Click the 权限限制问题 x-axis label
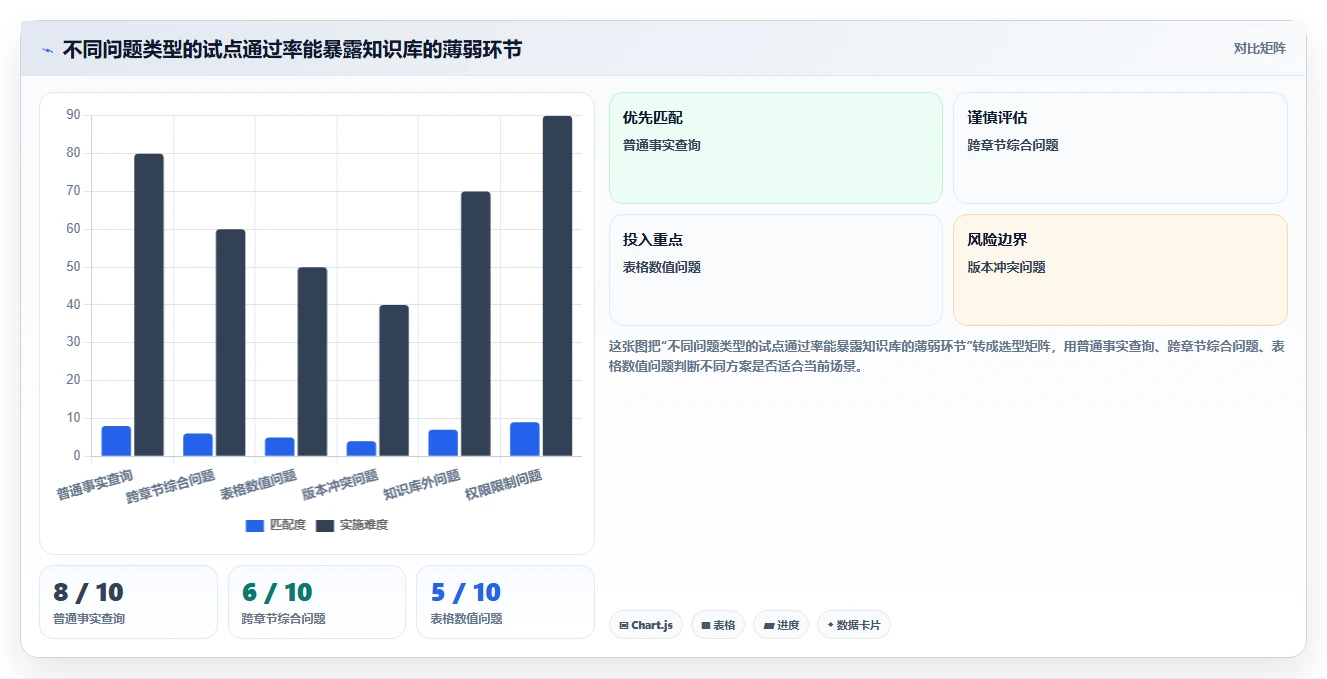This screenshot has height=679, width=1327. coord(503,485)
